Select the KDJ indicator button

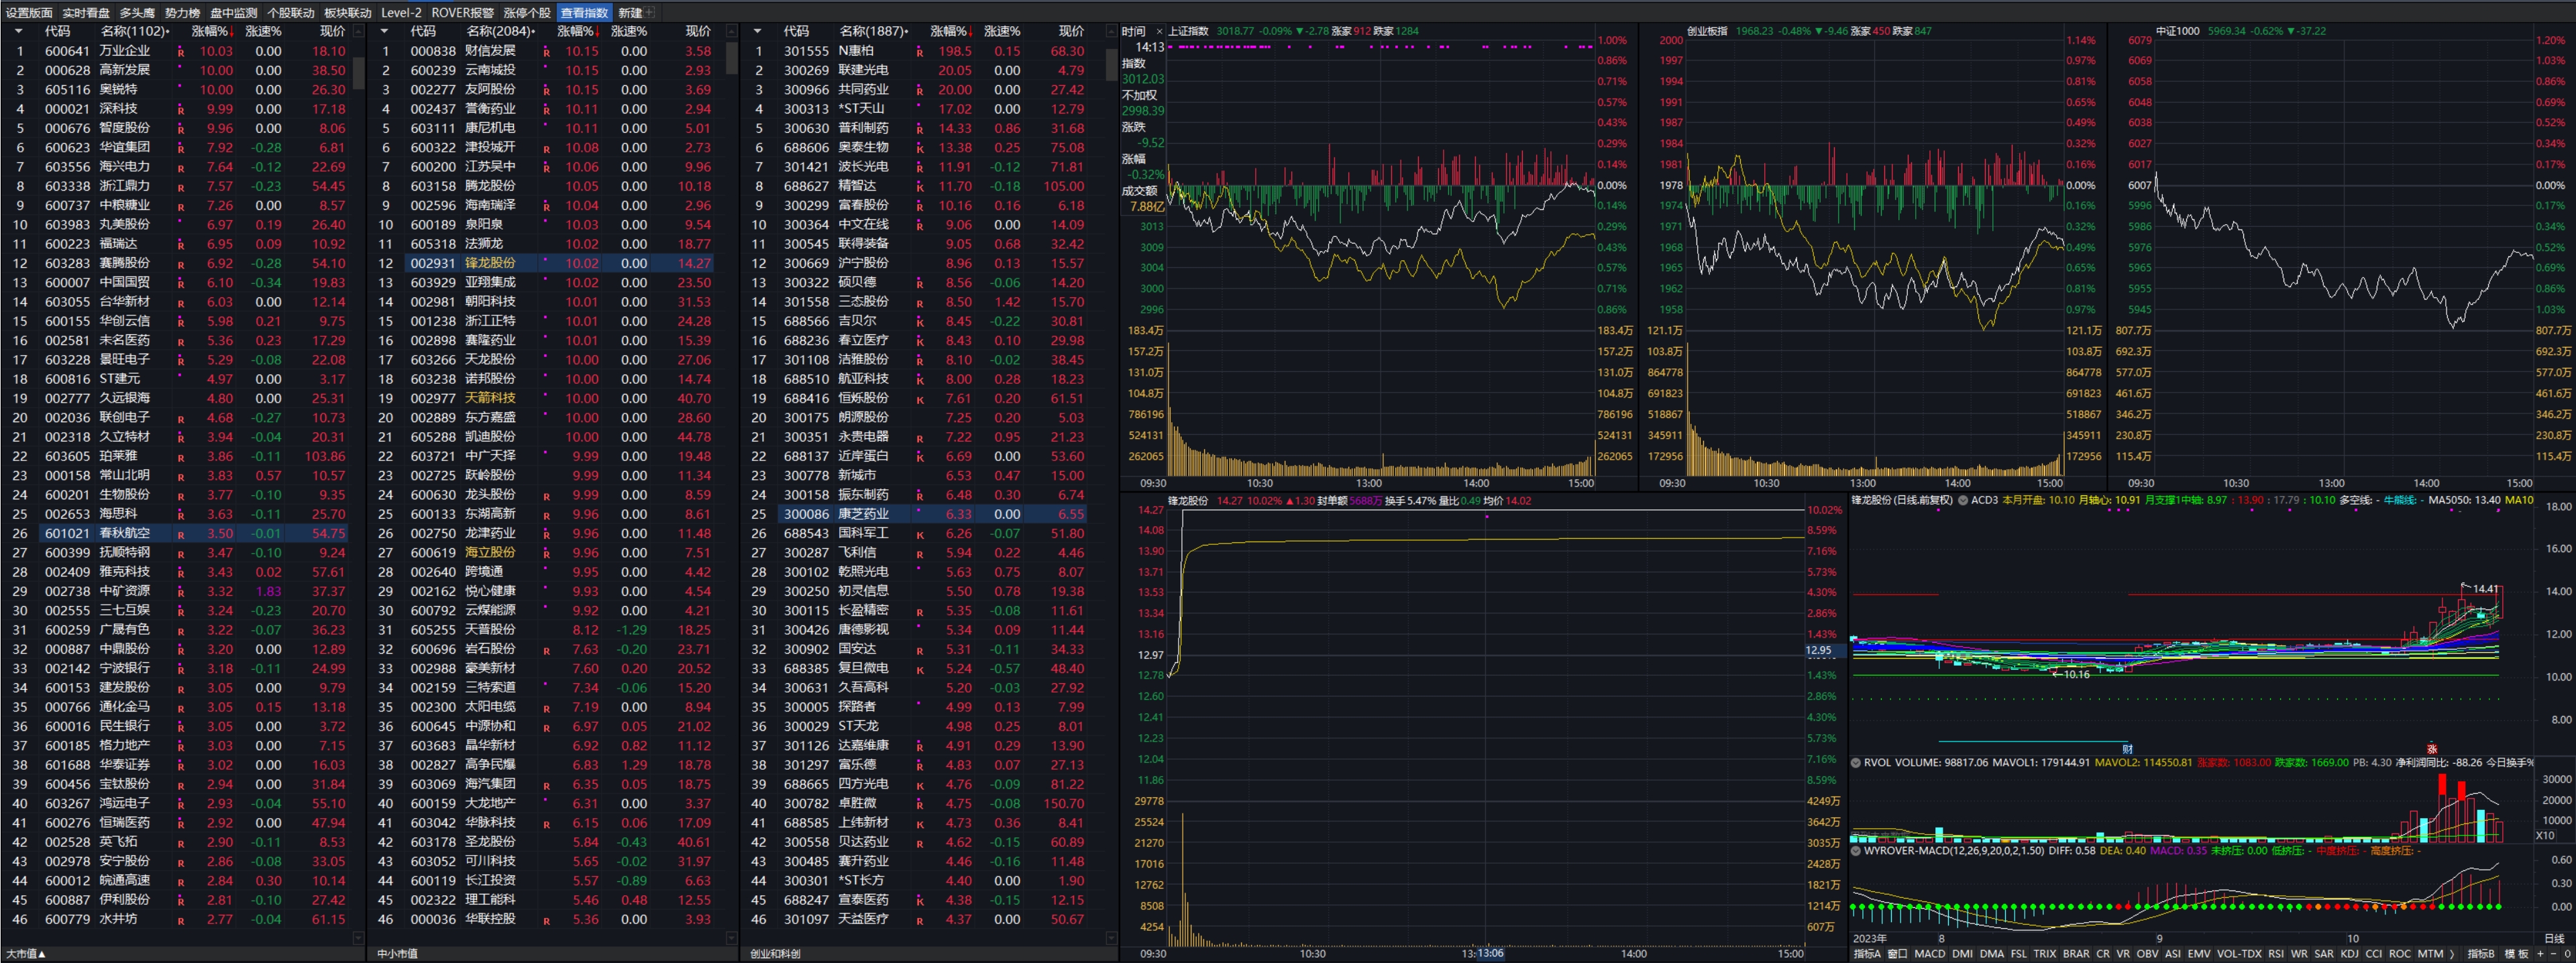coord(2349,954)
